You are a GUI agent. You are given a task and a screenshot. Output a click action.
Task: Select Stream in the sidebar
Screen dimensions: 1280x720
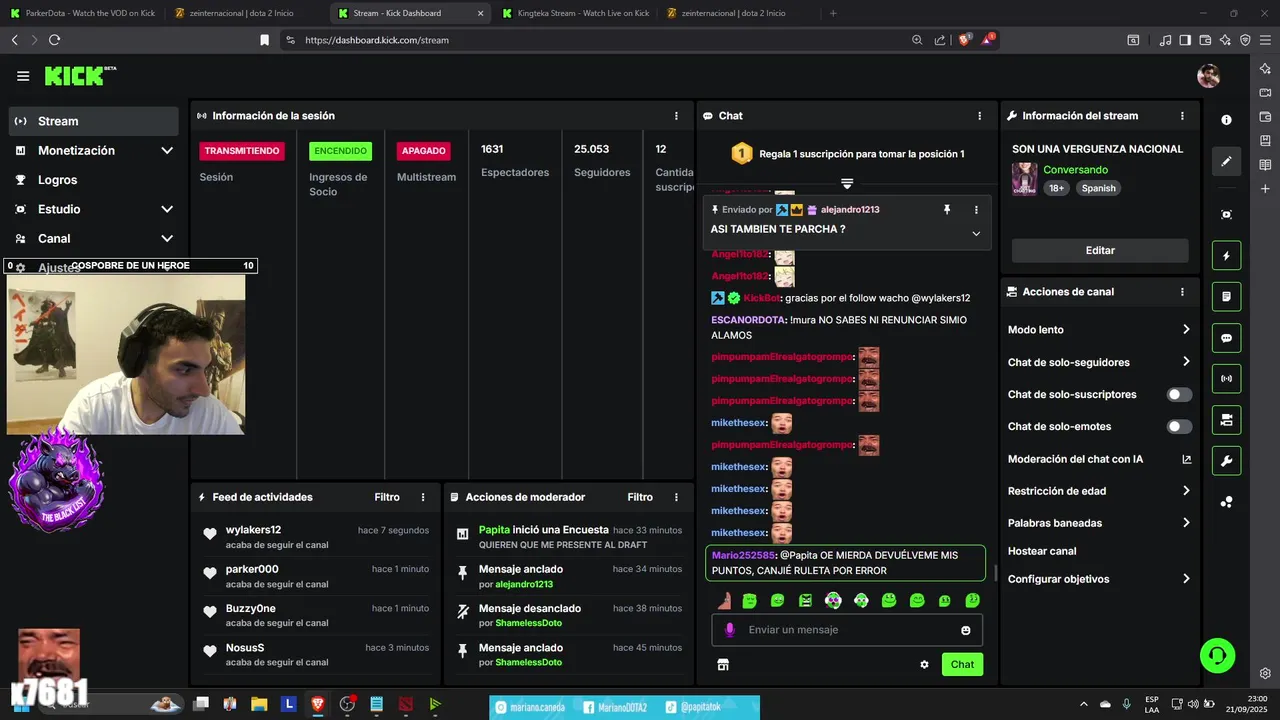coord(94,121)
